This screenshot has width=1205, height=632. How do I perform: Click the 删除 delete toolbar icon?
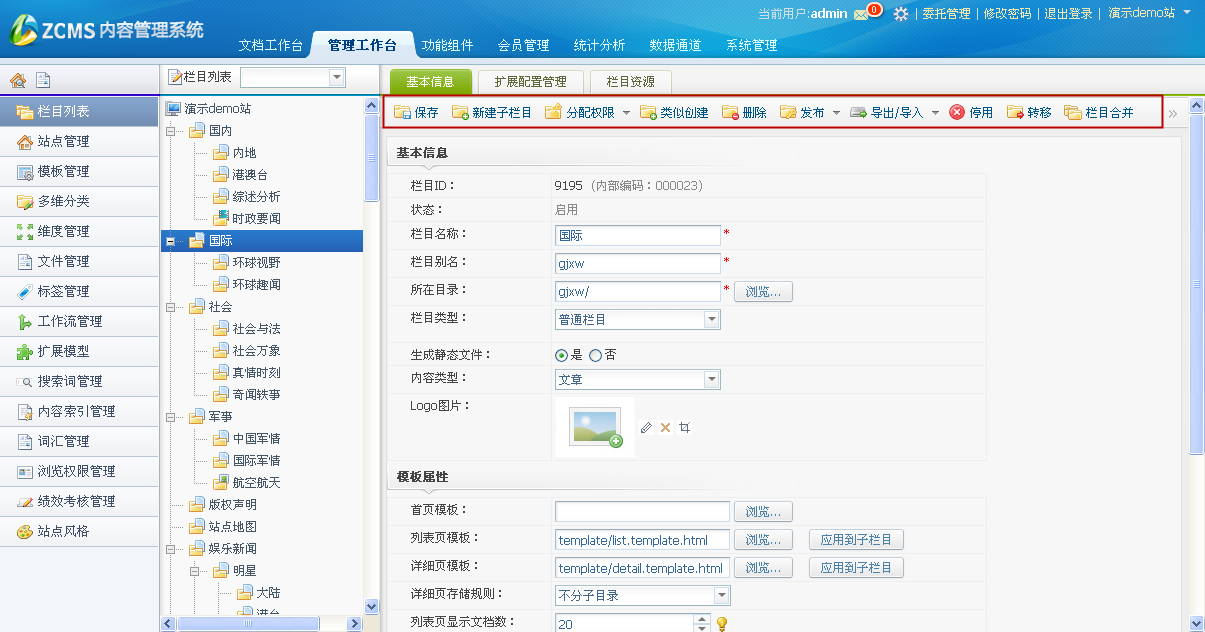[730, 113]
